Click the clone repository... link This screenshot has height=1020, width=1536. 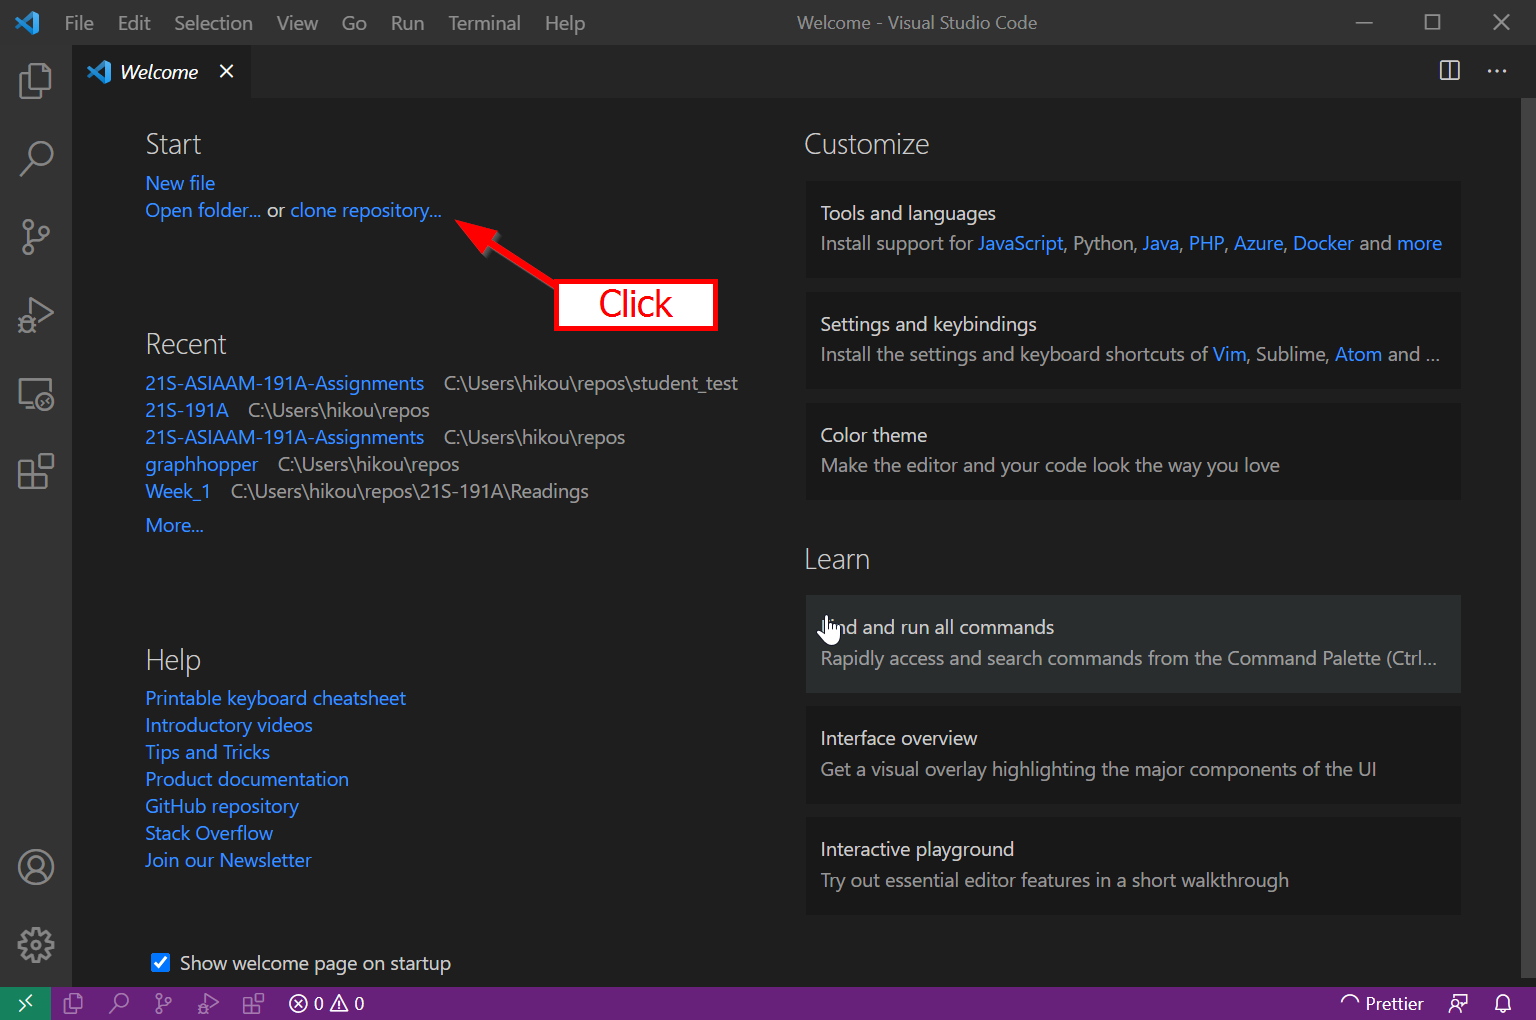365,210
